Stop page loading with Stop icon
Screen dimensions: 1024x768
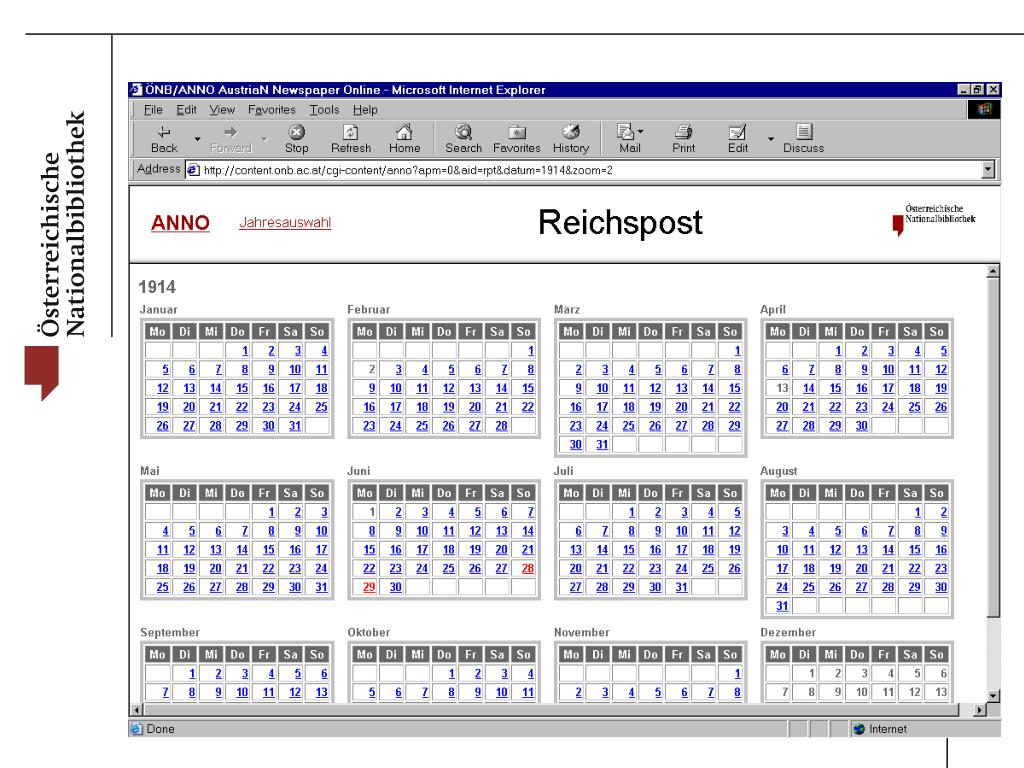(296, 139)
